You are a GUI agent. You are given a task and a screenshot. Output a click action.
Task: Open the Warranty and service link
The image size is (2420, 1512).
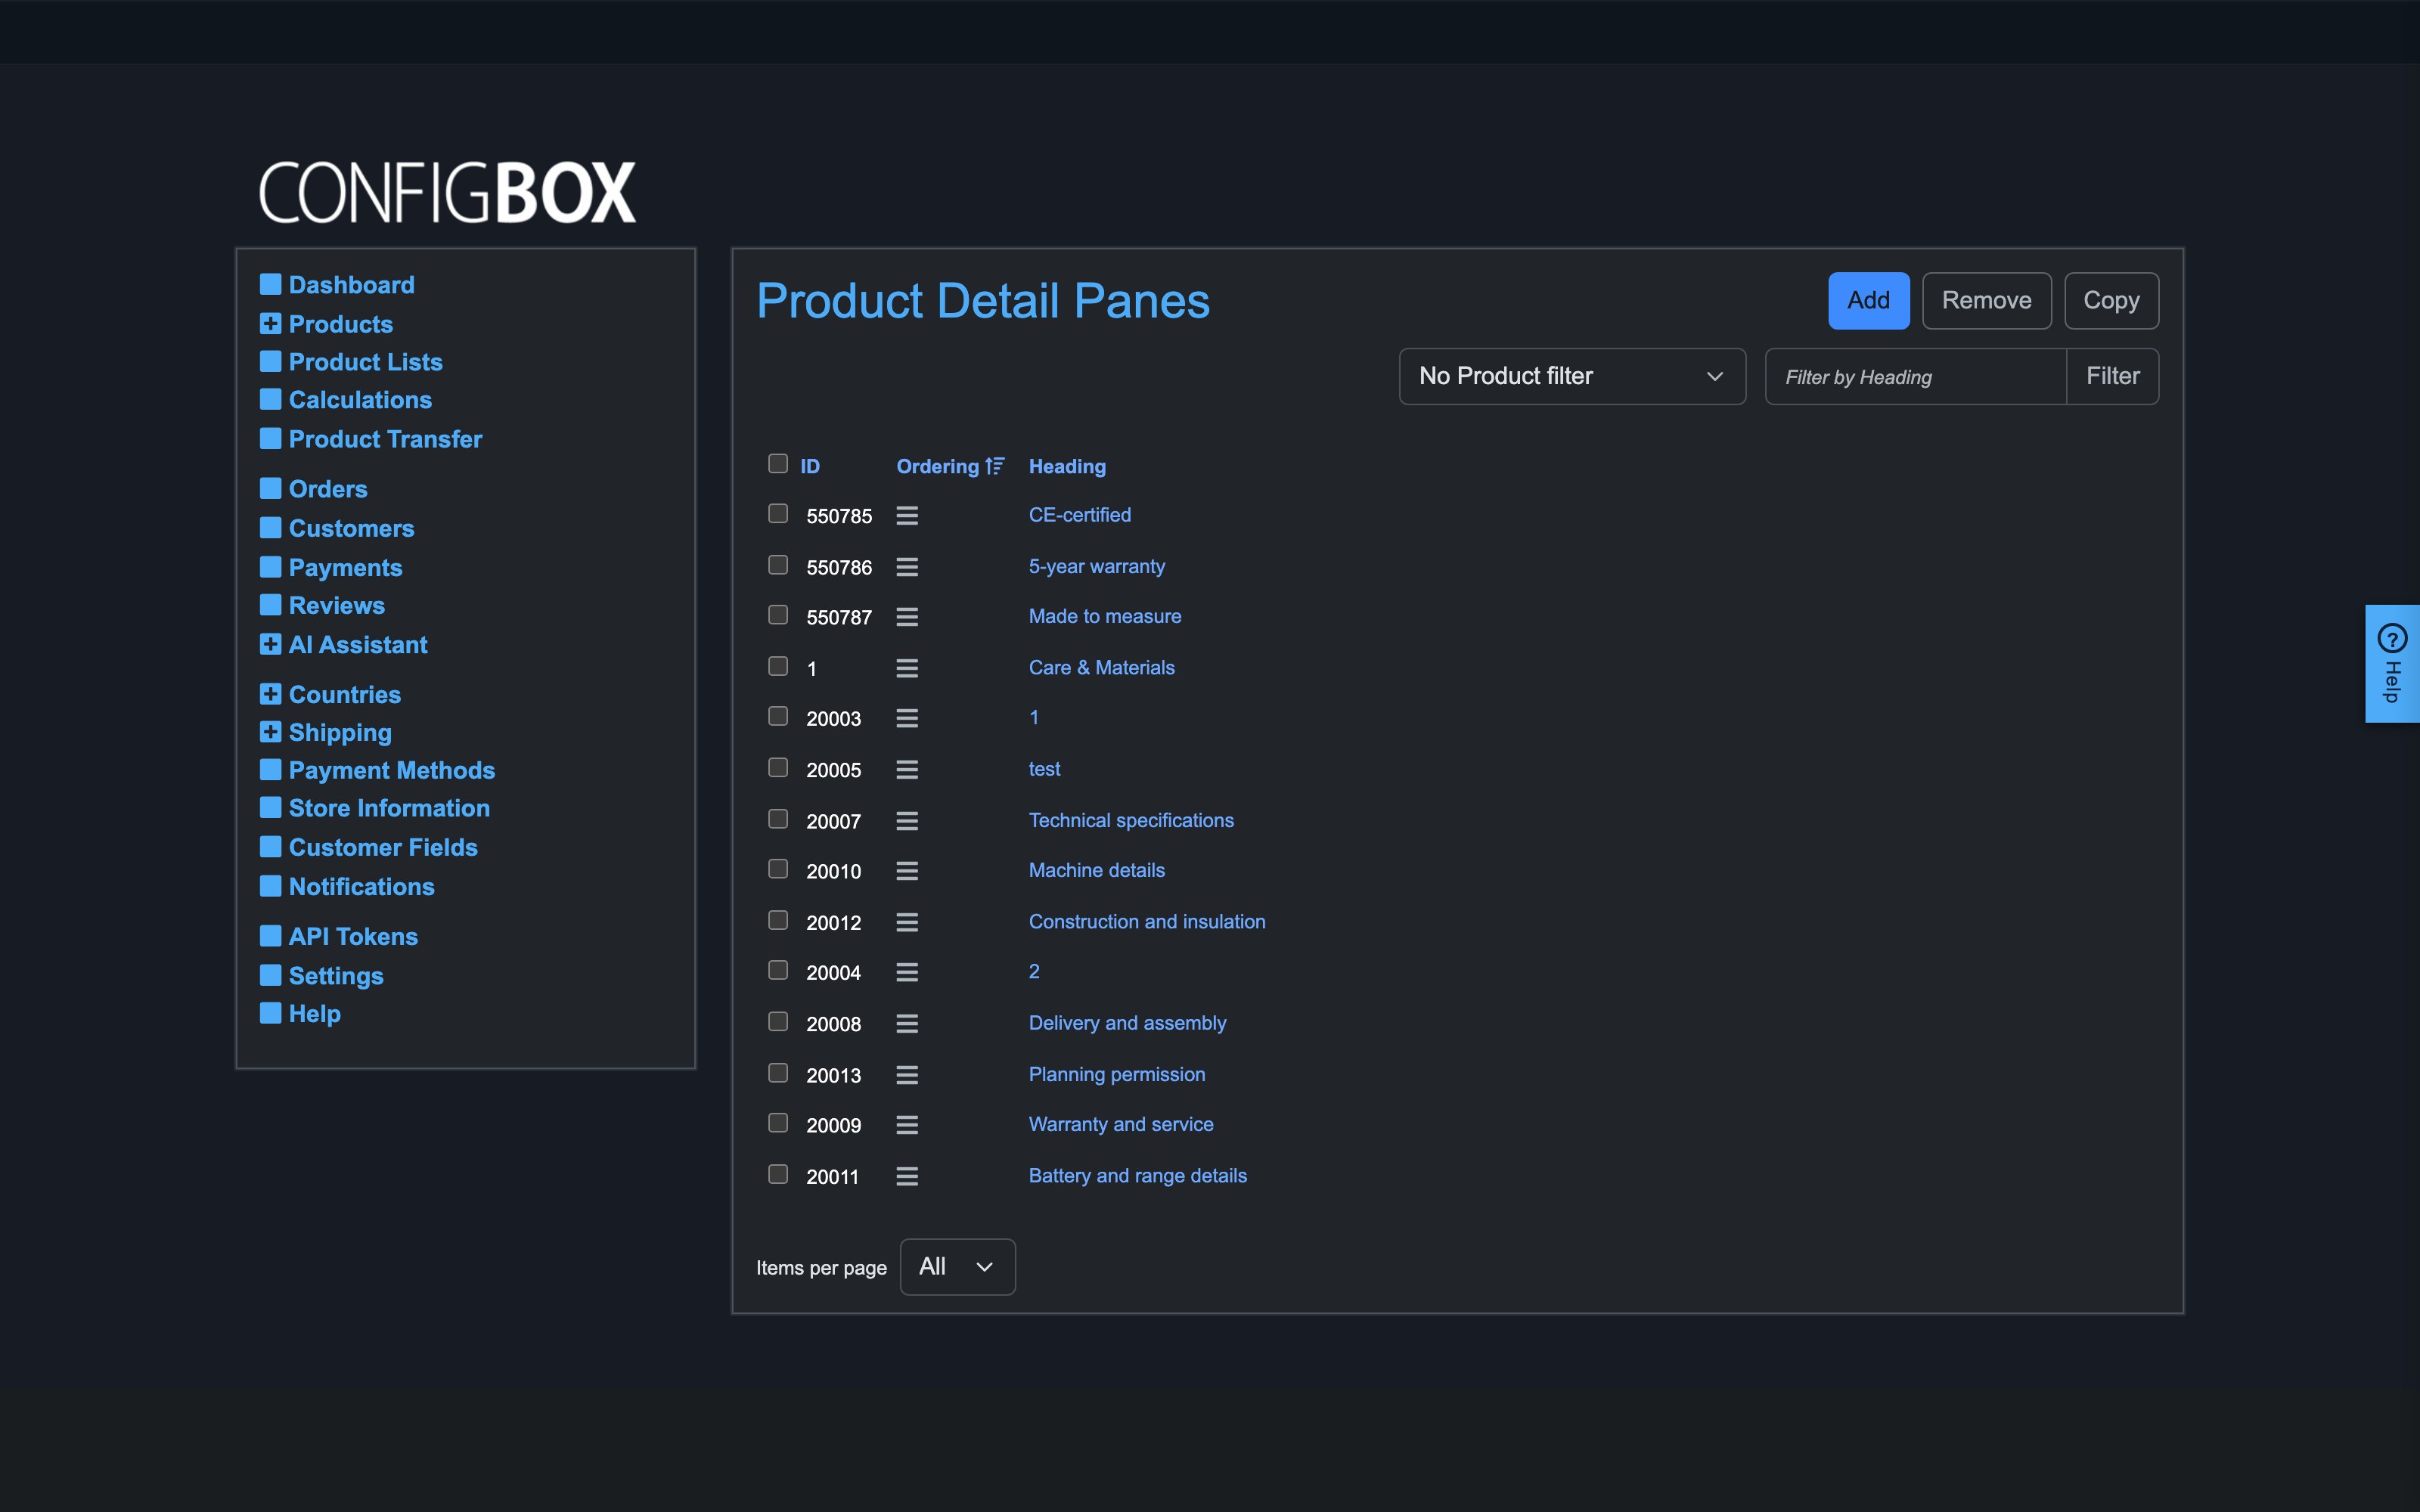pyautogui.click(x=1121, y=1124)
